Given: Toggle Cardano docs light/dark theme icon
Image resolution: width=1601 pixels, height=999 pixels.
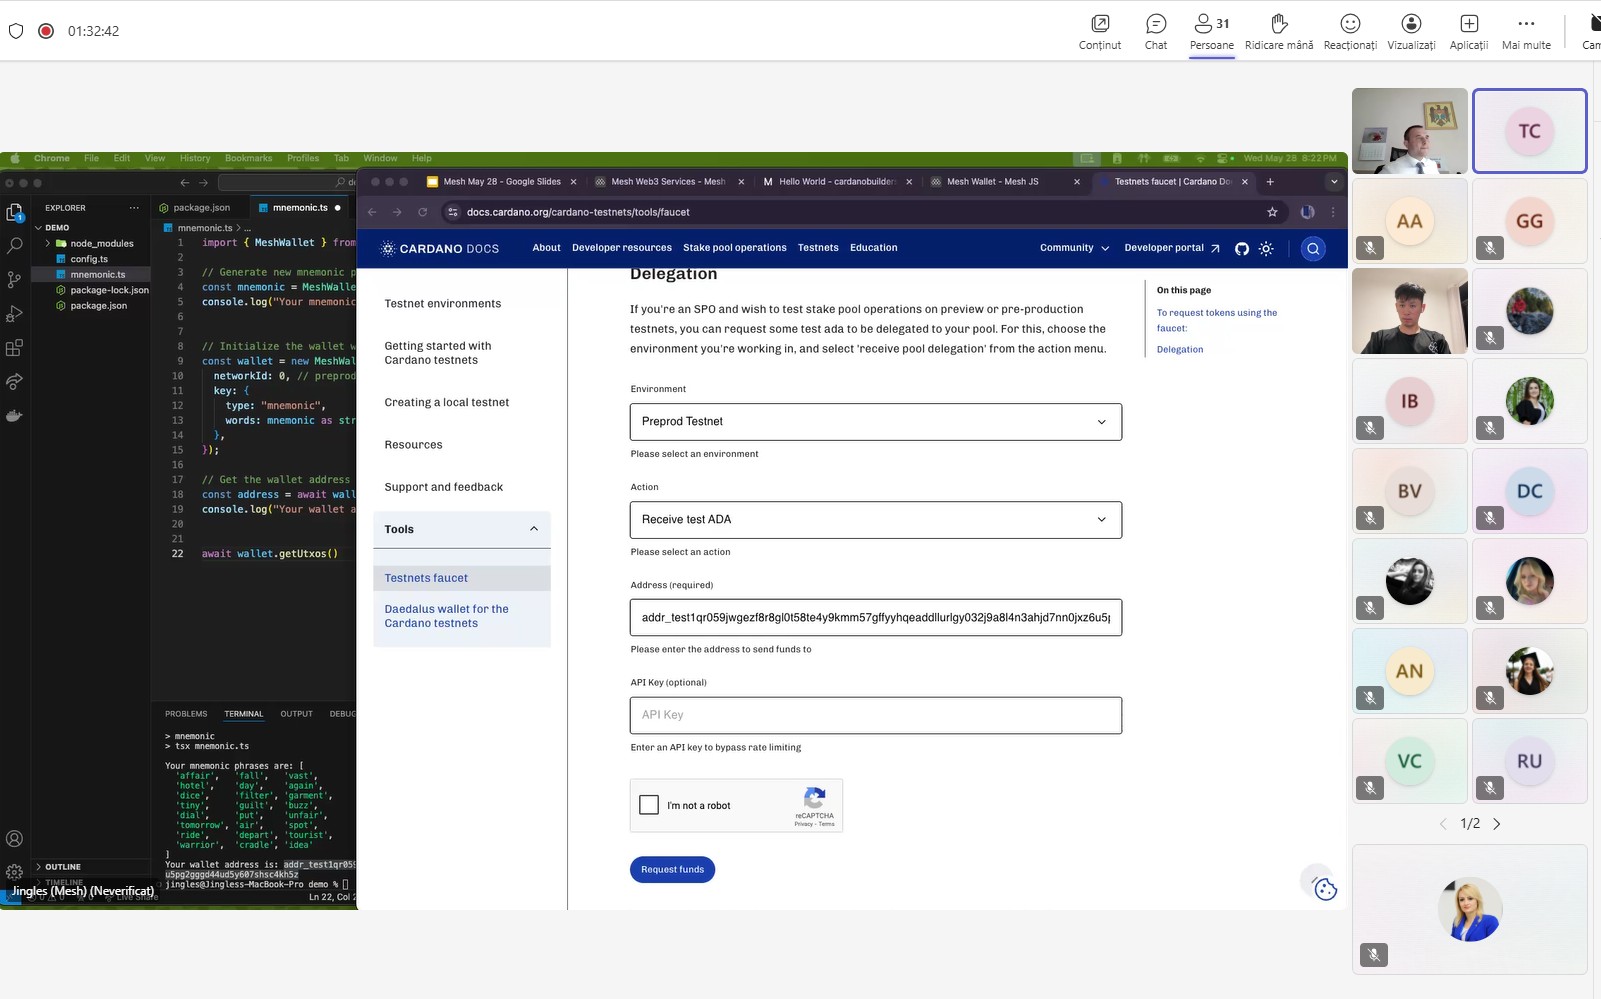Looking at the screenshot, I should (x=1266, y=248).
